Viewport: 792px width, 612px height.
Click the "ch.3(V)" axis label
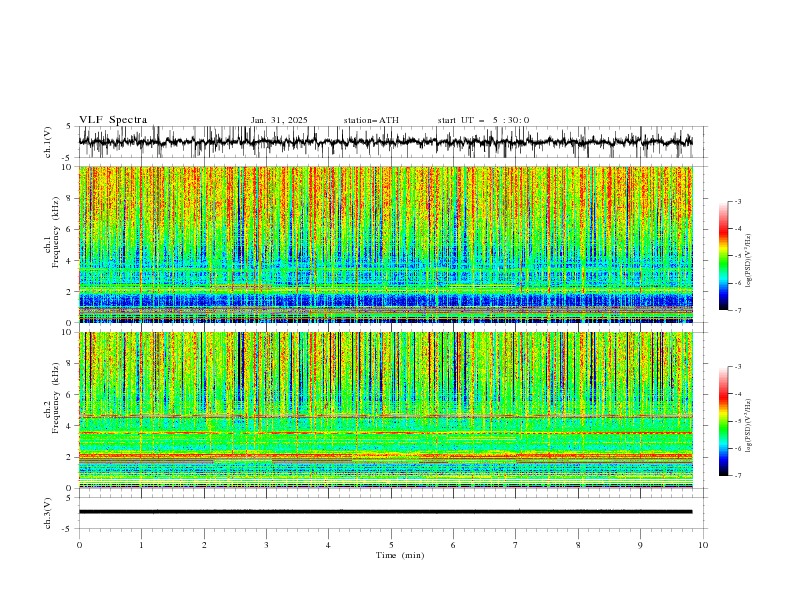pyautogui.click(x=48, y=513)
